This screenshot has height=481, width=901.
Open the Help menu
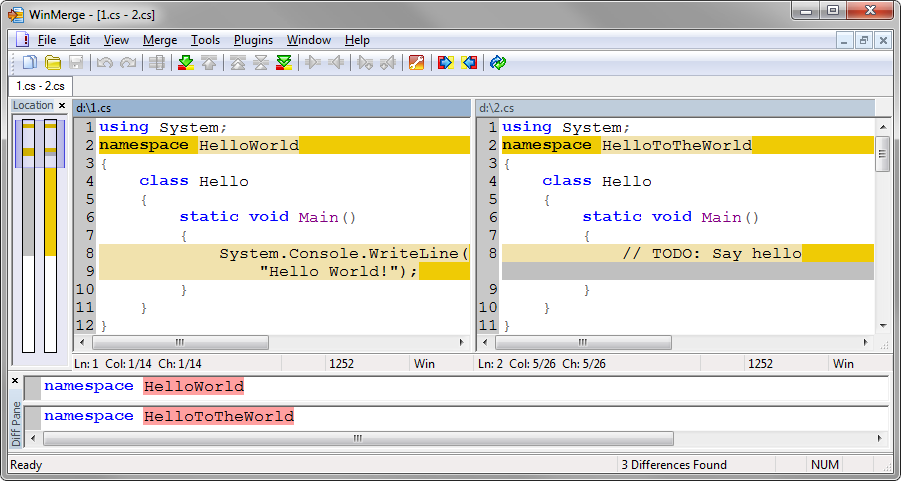pos(357,40)
